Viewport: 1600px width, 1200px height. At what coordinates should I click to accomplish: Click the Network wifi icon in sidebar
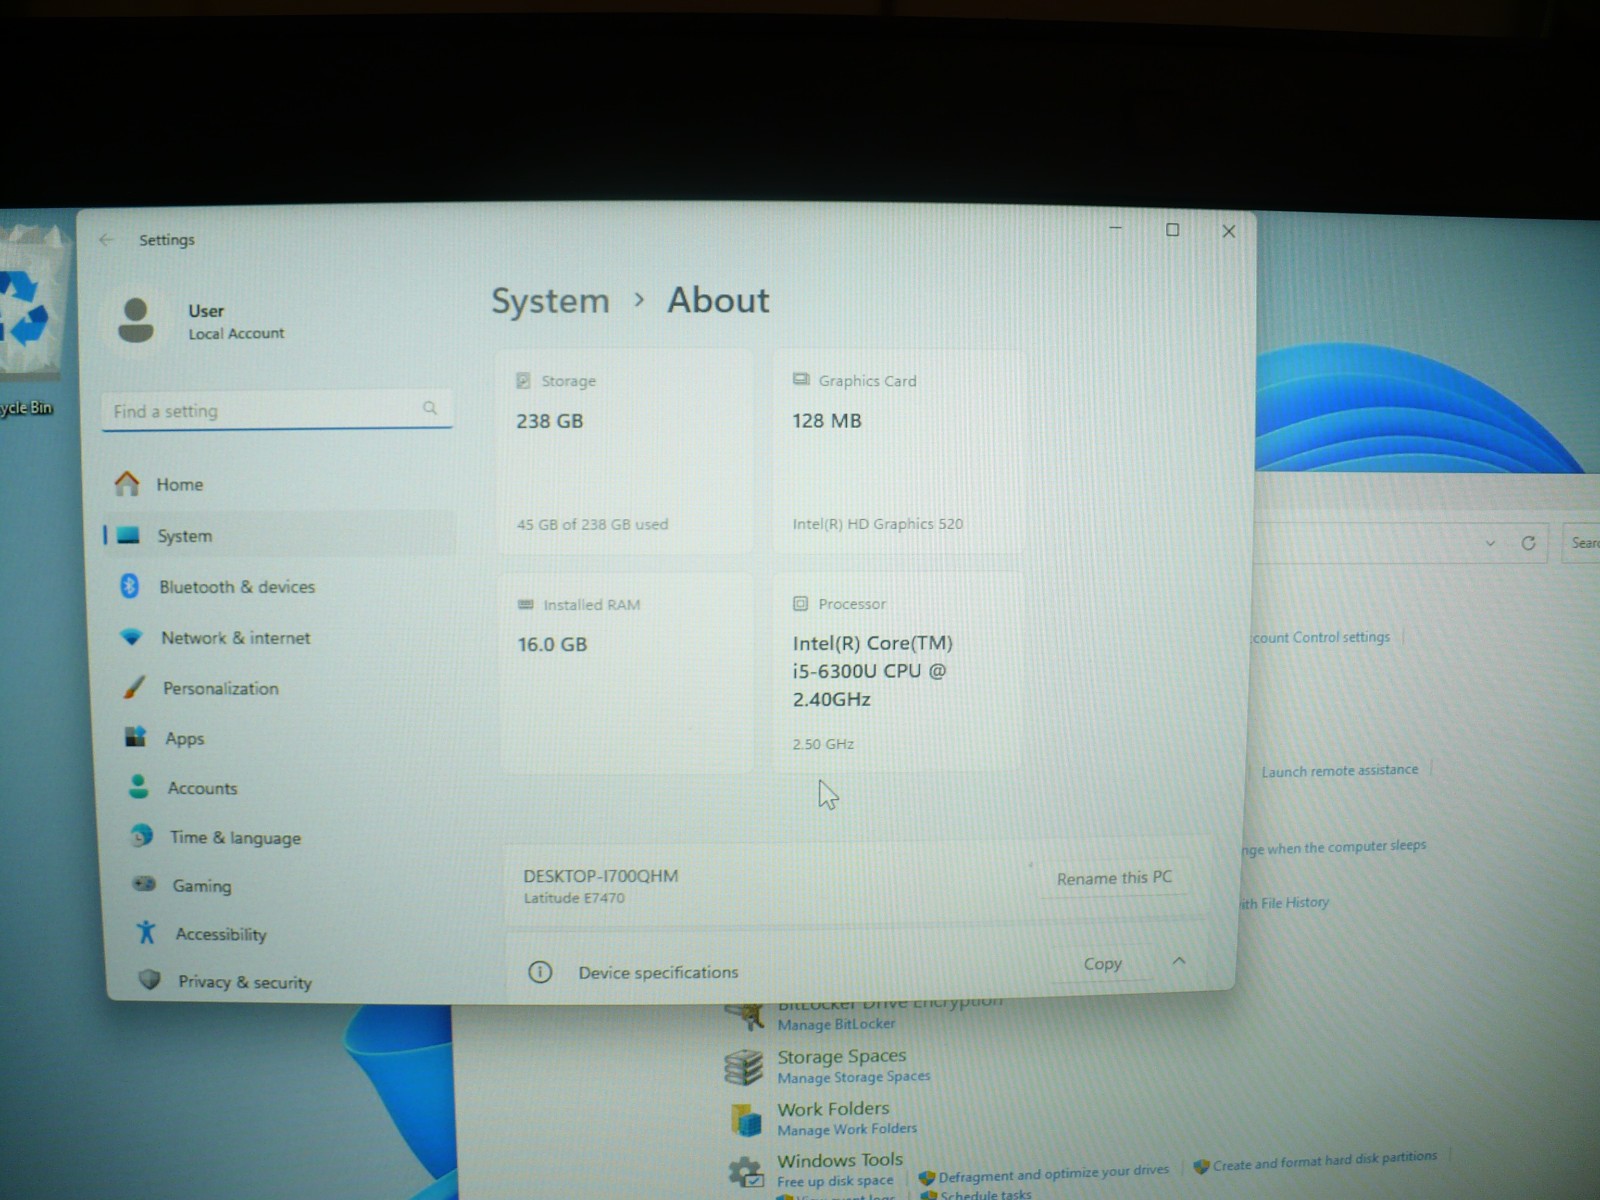point(131,637)
